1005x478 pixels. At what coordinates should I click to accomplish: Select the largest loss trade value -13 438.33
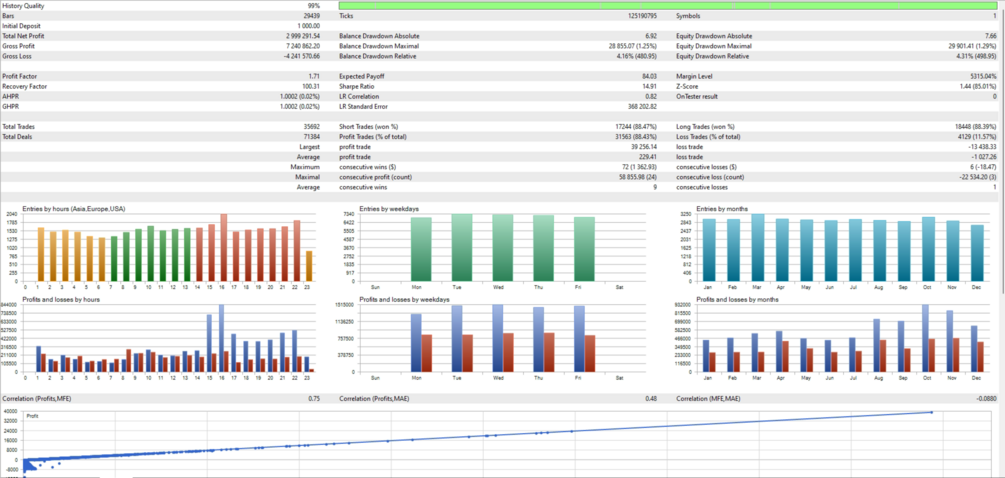[x=983, y=147]
